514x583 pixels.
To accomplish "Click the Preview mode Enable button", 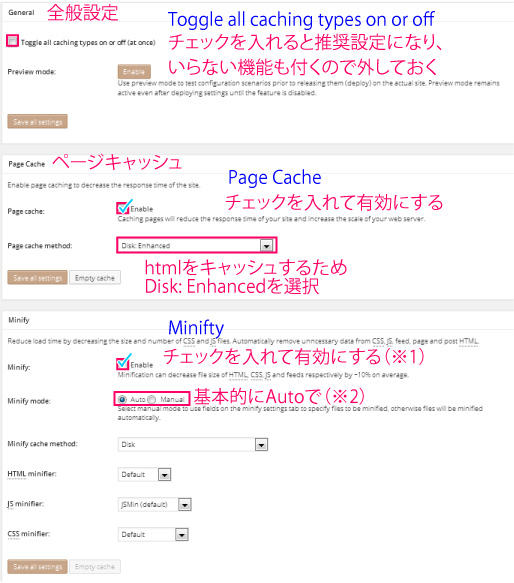I will coord(134,71).
